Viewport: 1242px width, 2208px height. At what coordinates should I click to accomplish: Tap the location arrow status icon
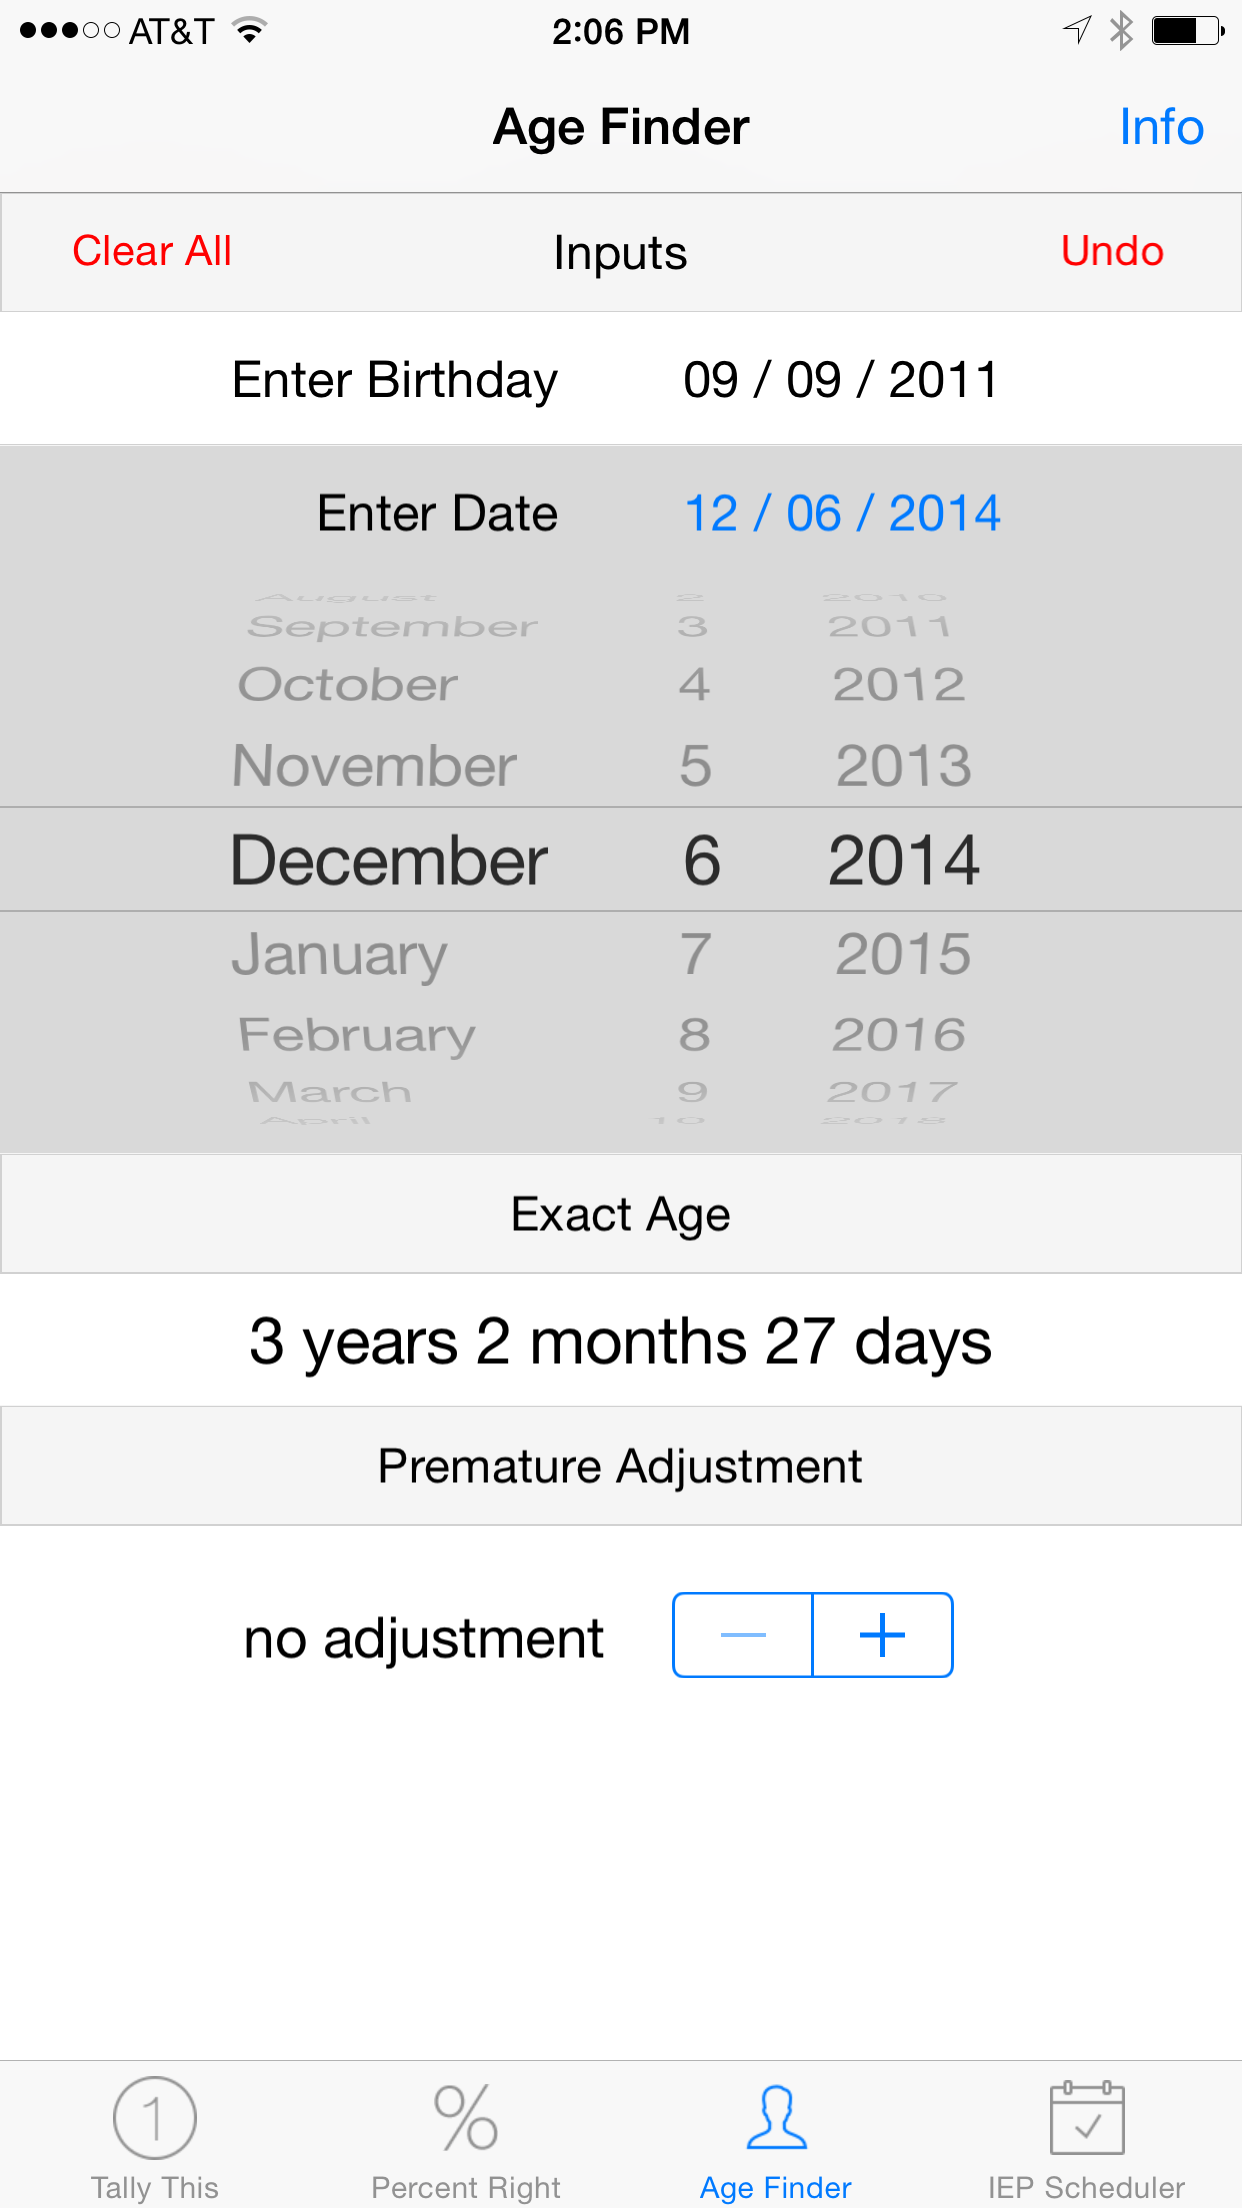(x=1077, y=30)
